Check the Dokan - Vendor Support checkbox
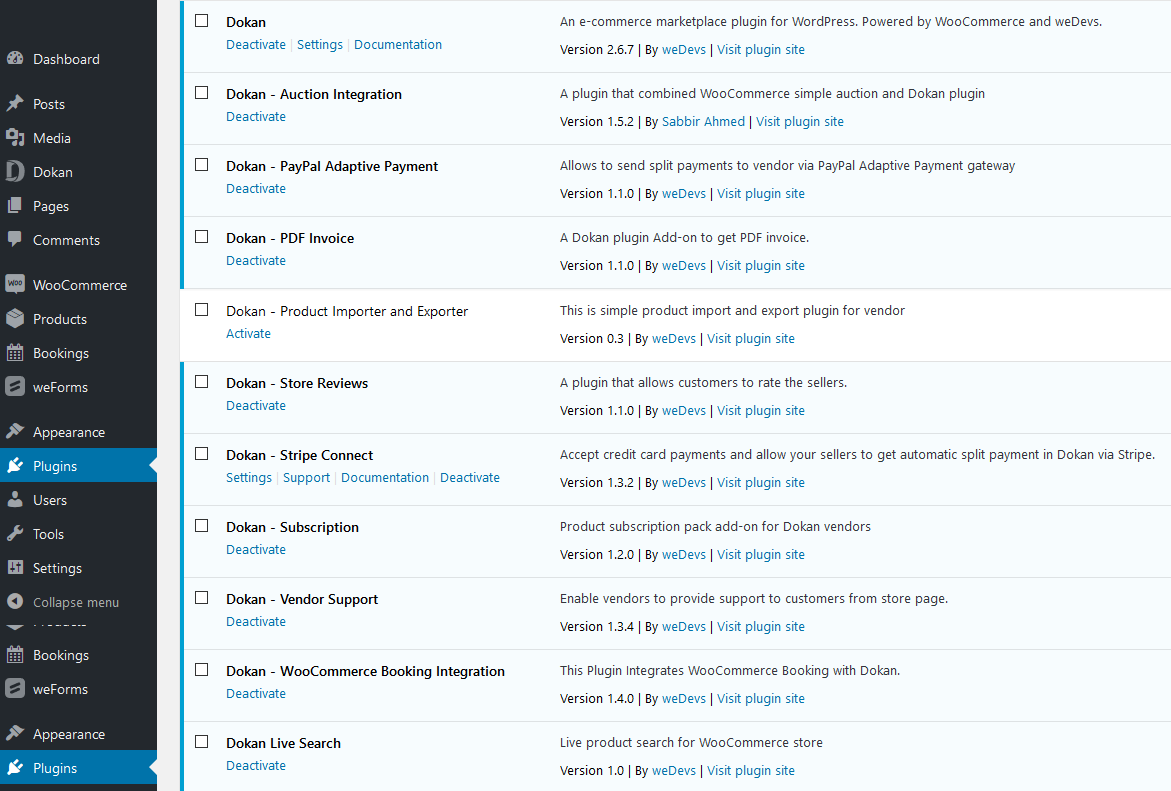This screenshot has height=791, width=1171. [x=202, y=598]
